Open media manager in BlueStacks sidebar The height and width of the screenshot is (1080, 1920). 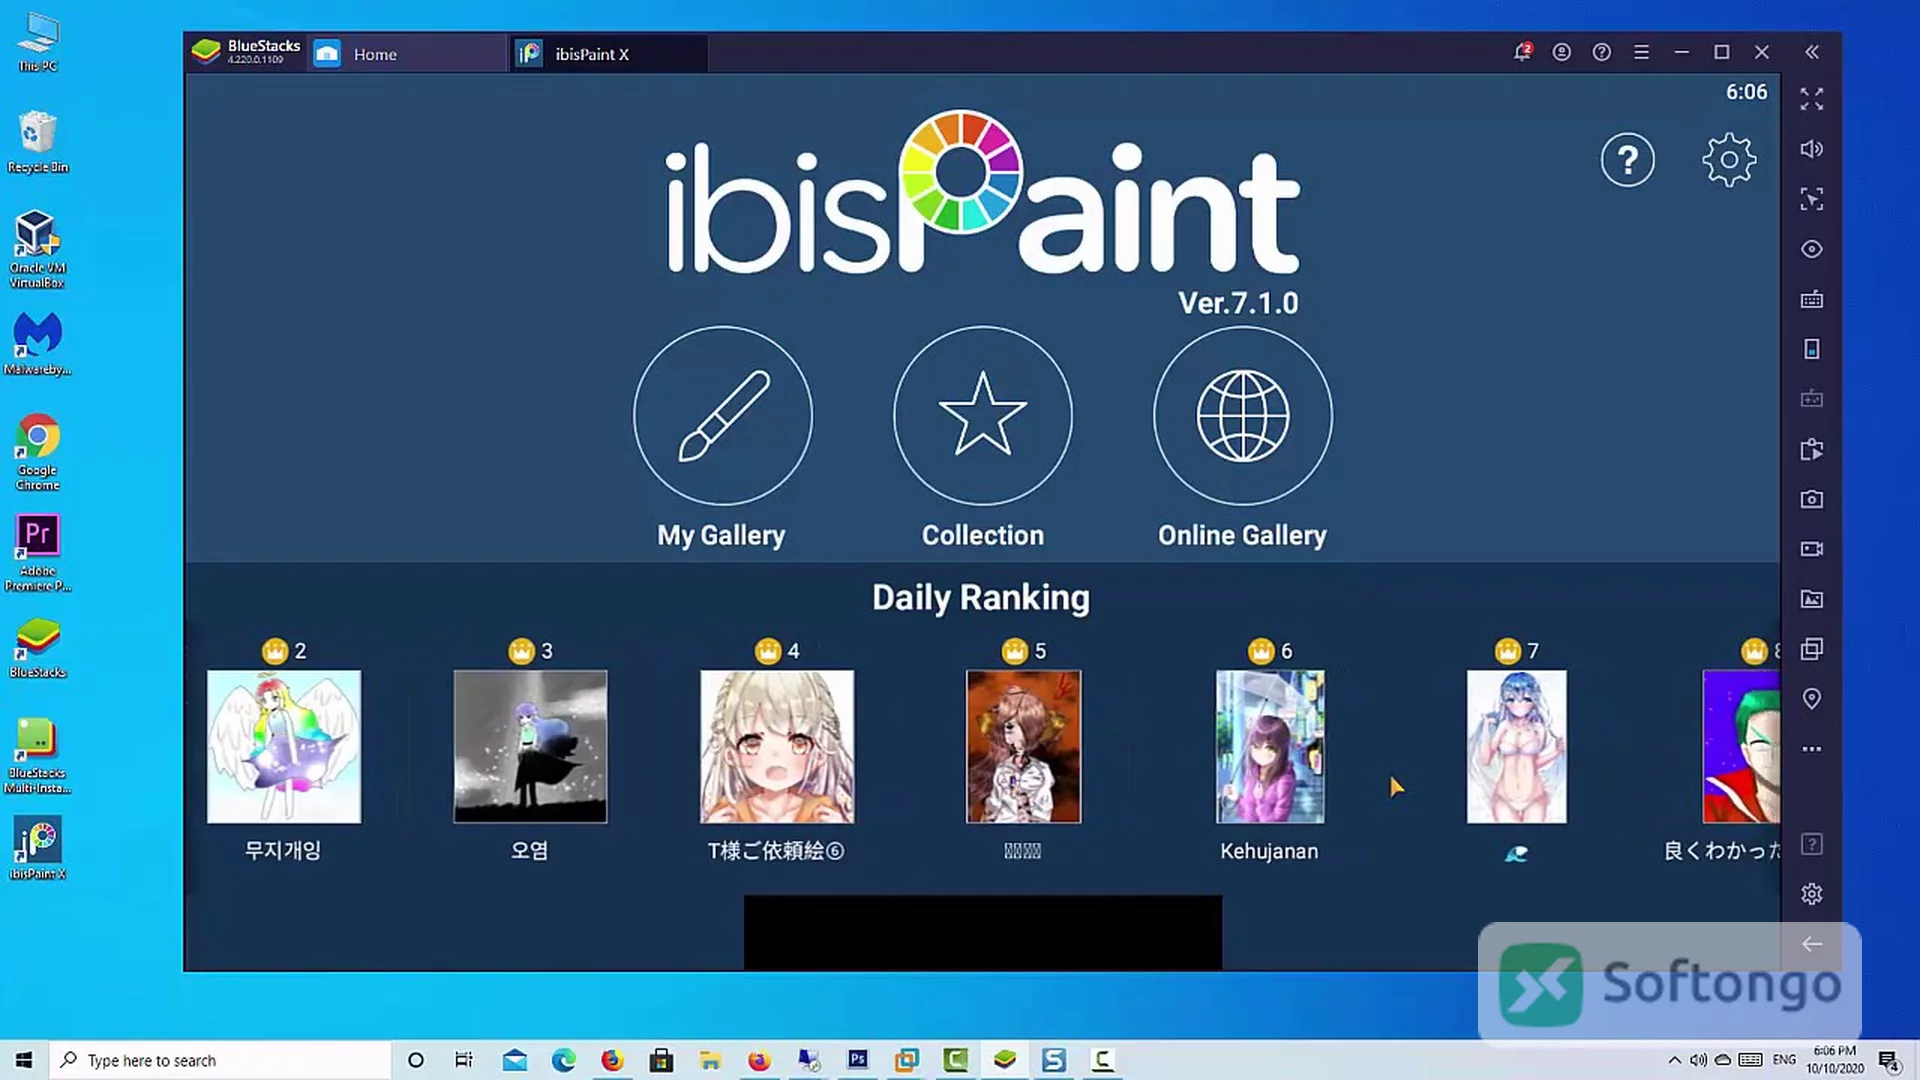pos(1812,599)
